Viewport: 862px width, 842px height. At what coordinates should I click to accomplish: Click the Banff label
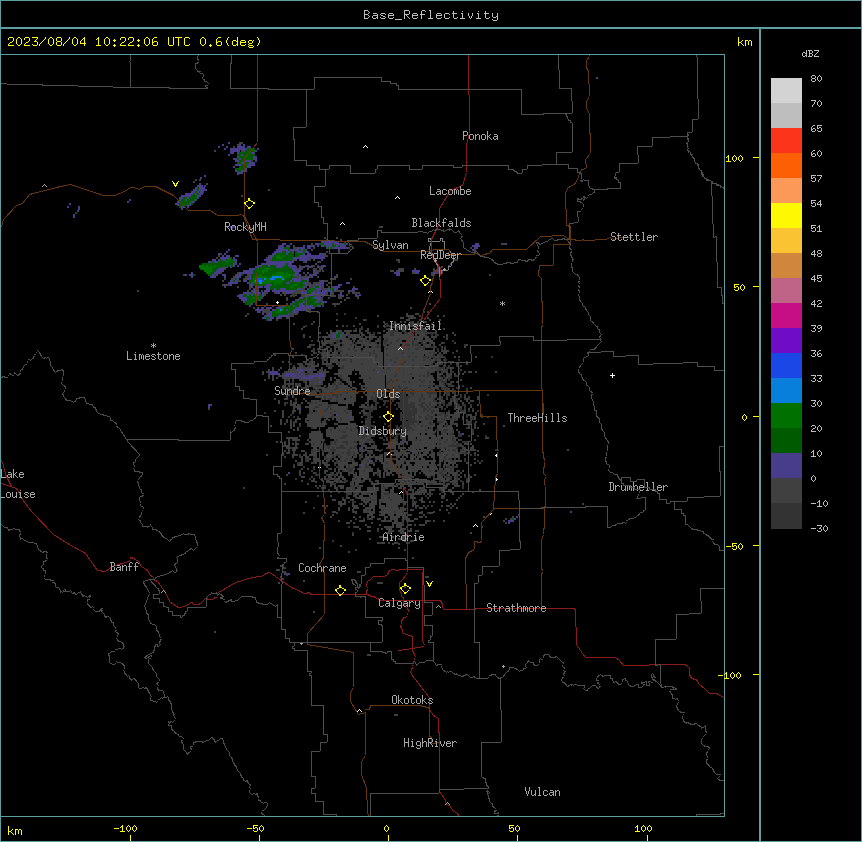point(124,567)
